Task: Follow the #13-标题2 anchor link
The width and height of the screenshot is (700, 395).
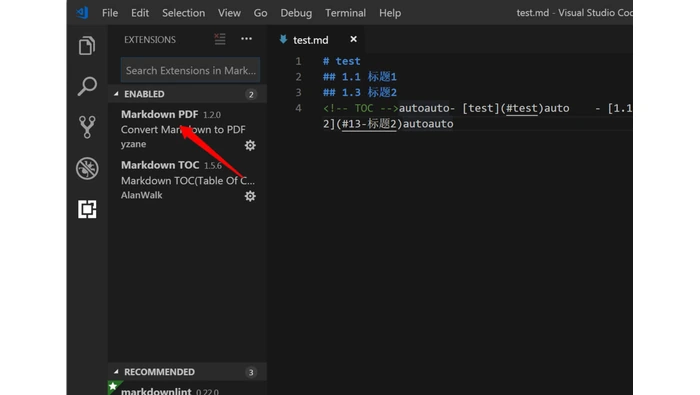Action: pyautogui.click(x=369, y=124)
